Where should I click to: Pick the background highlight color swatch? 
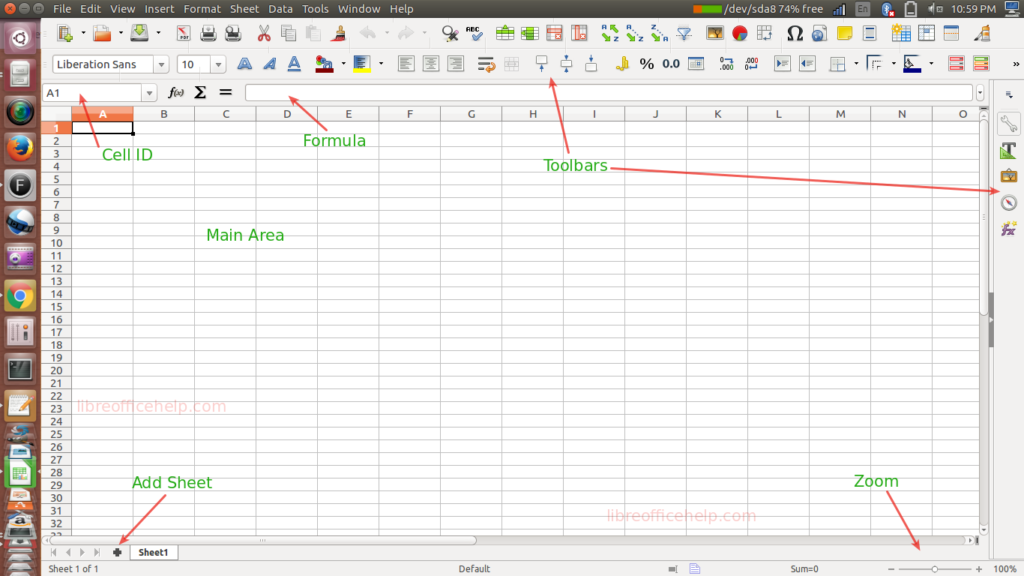coord(362,63)
